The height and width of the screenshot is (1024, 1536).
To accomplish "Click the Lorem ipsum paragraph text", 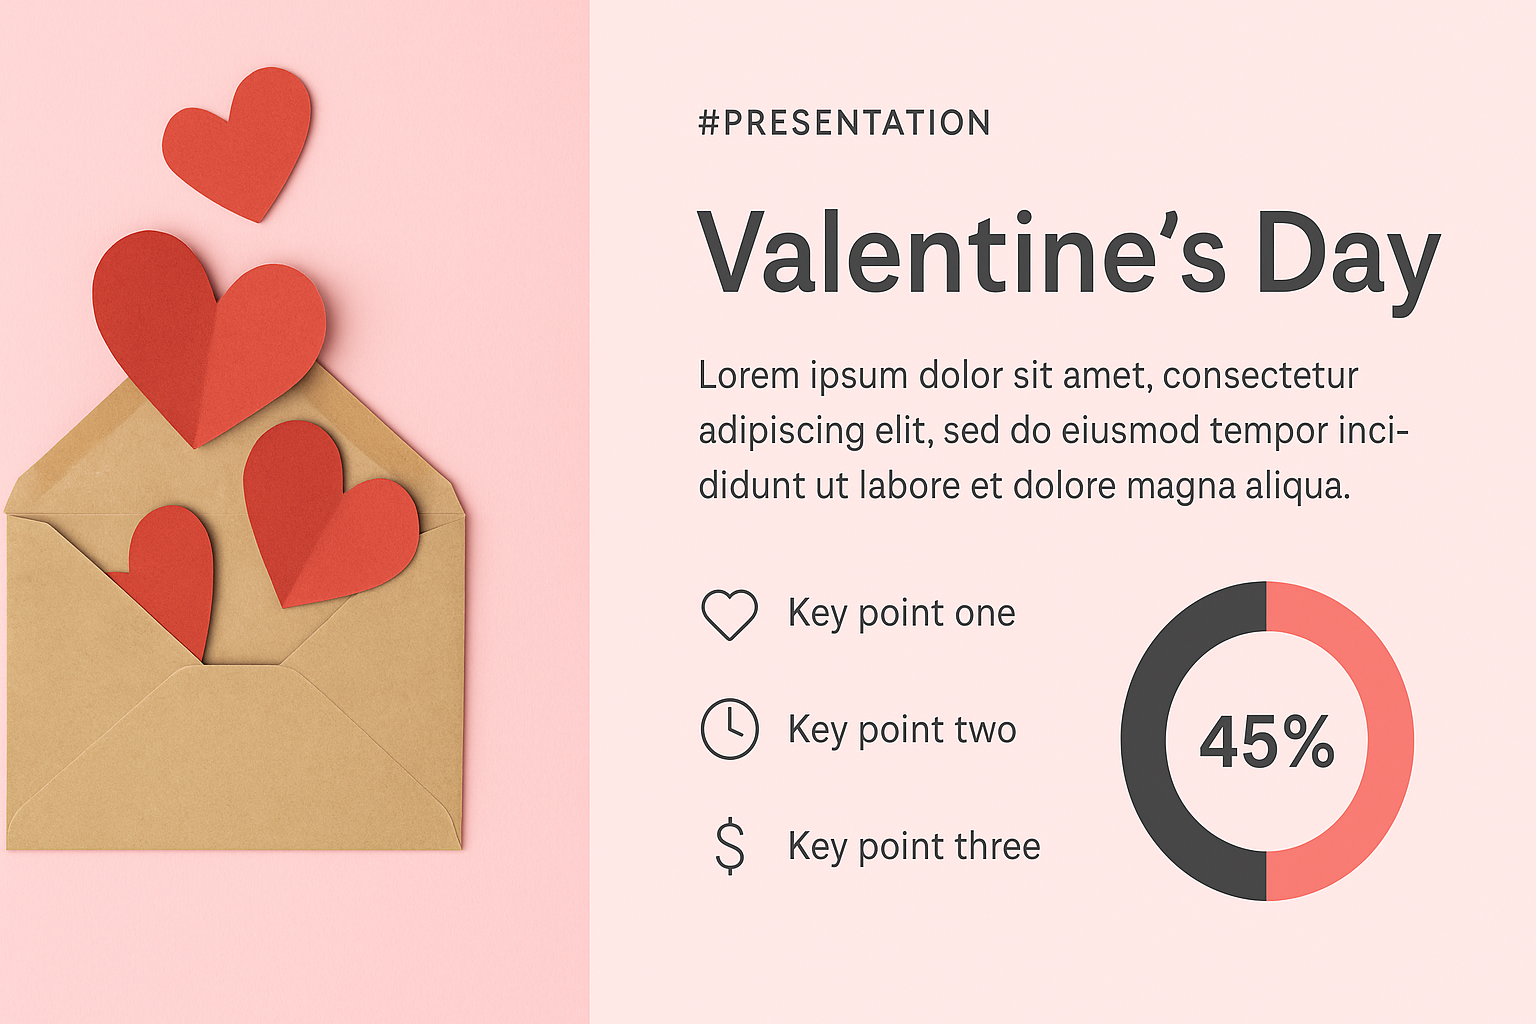I will click(1052, 430).
